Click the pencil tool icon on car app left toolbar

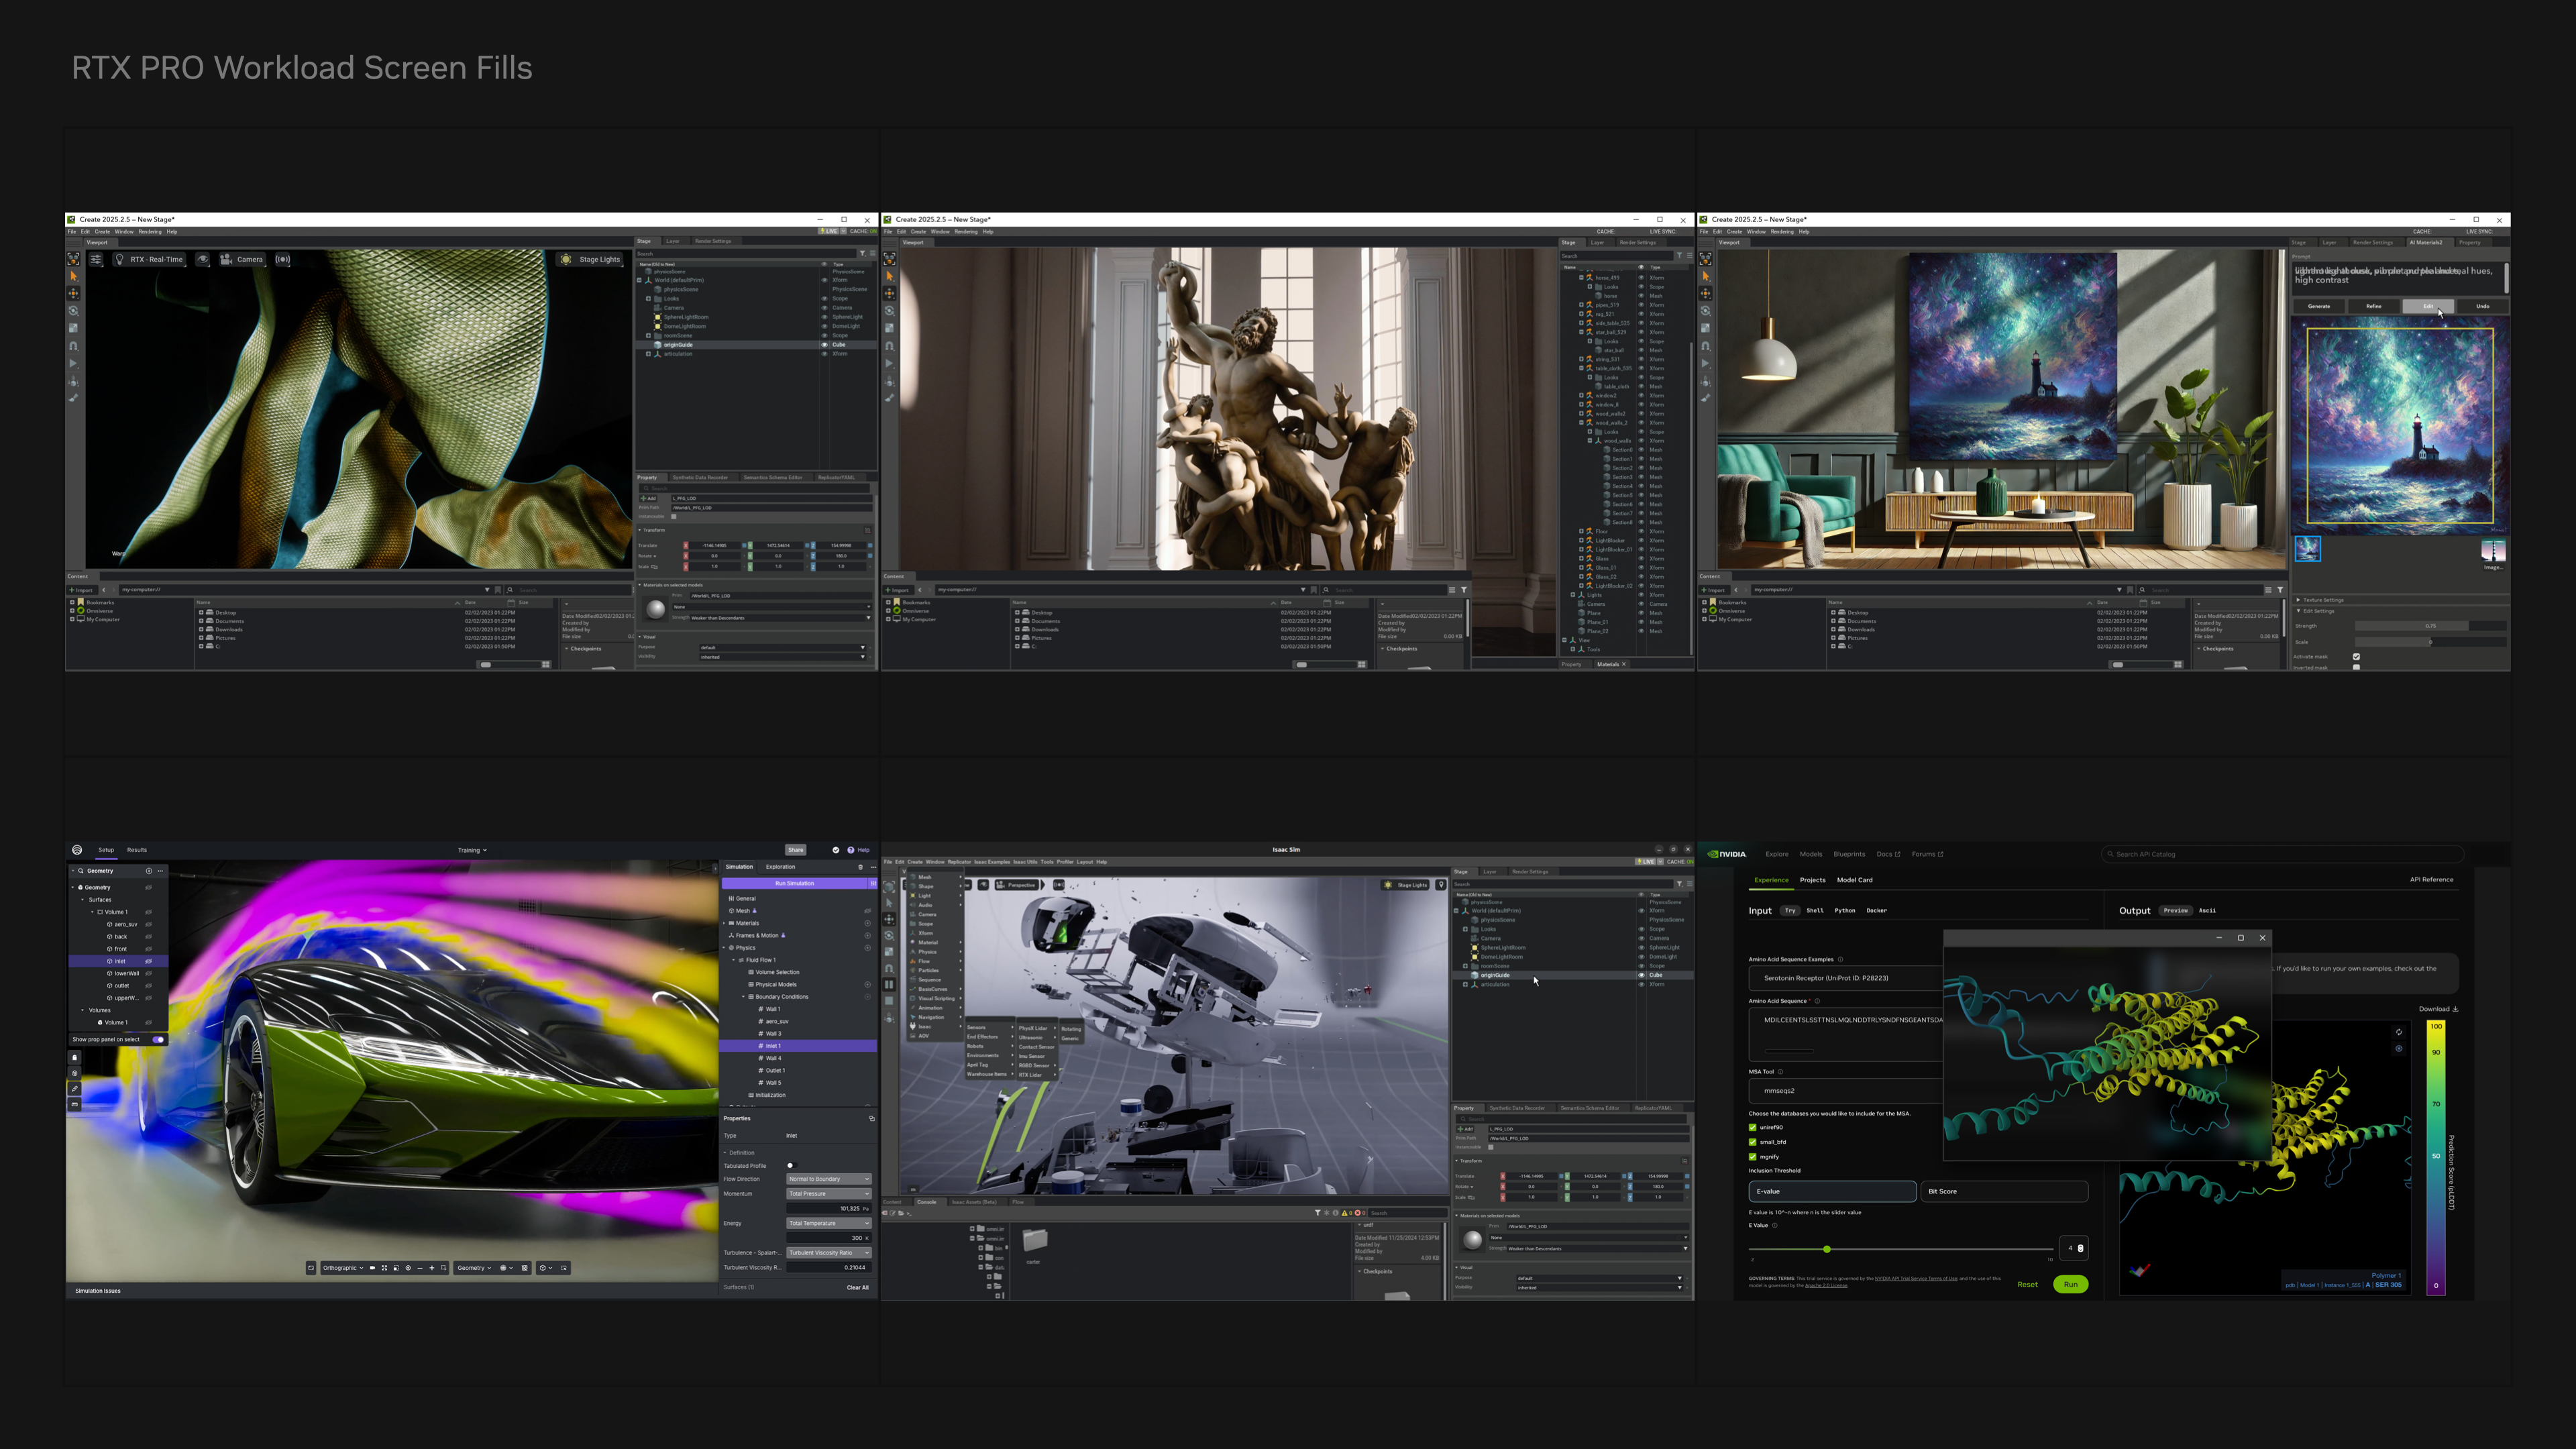[x=74, y=1089]
